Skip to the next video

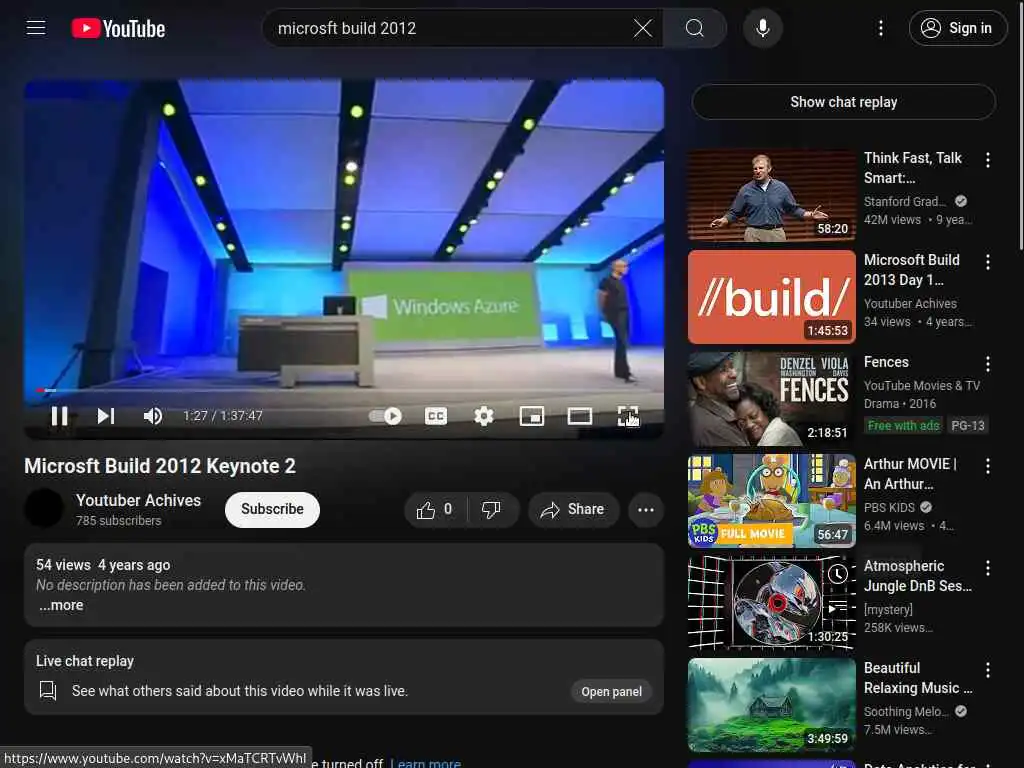point(106,416)
